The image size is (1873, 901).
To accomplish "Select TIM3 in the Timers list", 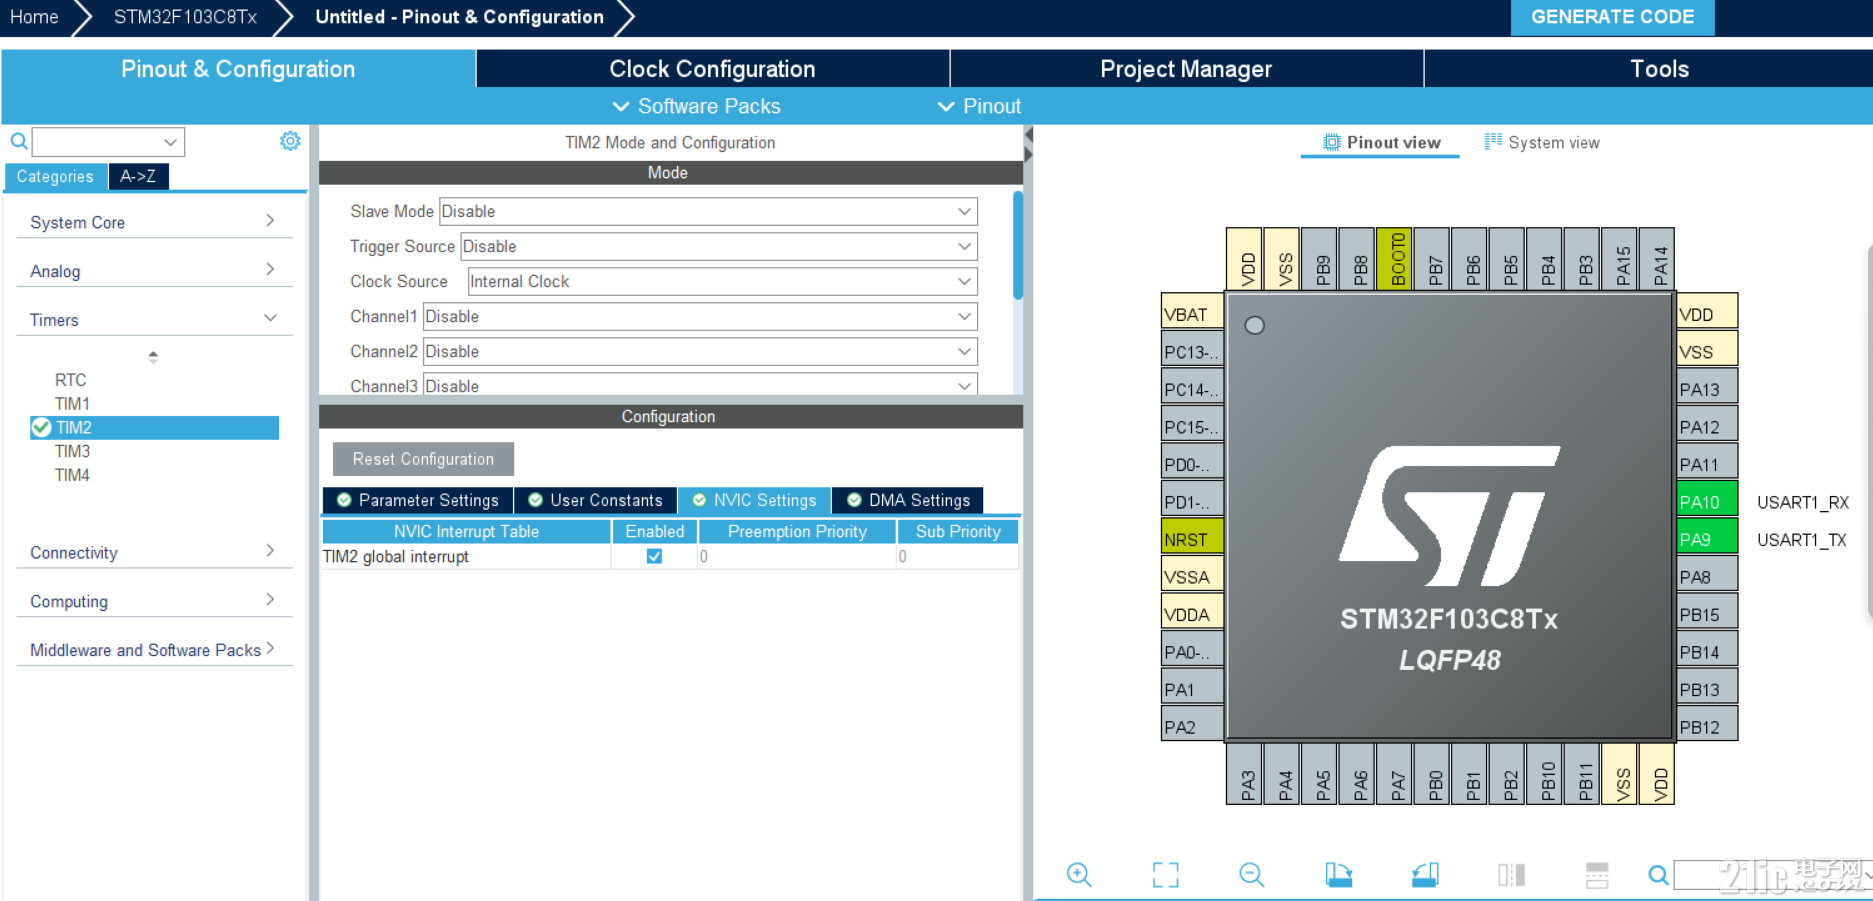I will (x=72, y=451).
